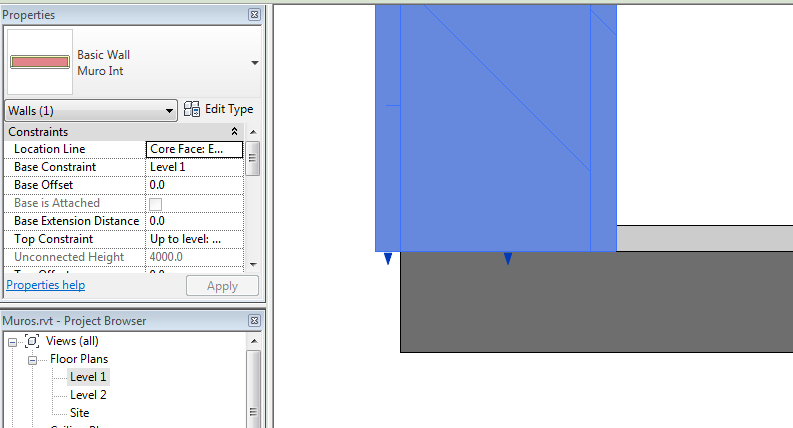Click the Base Extension Distance value field
This screenshot has width=793, height=428.
click(x=194, y=221)
